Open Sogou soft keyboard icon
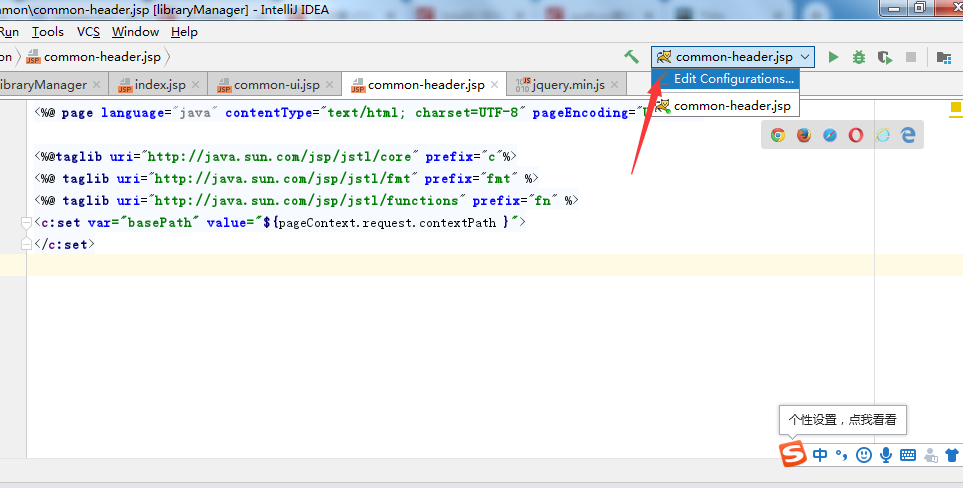Viewport: 963px width, 488px height. pyautogui.click(x=908, y=455)
